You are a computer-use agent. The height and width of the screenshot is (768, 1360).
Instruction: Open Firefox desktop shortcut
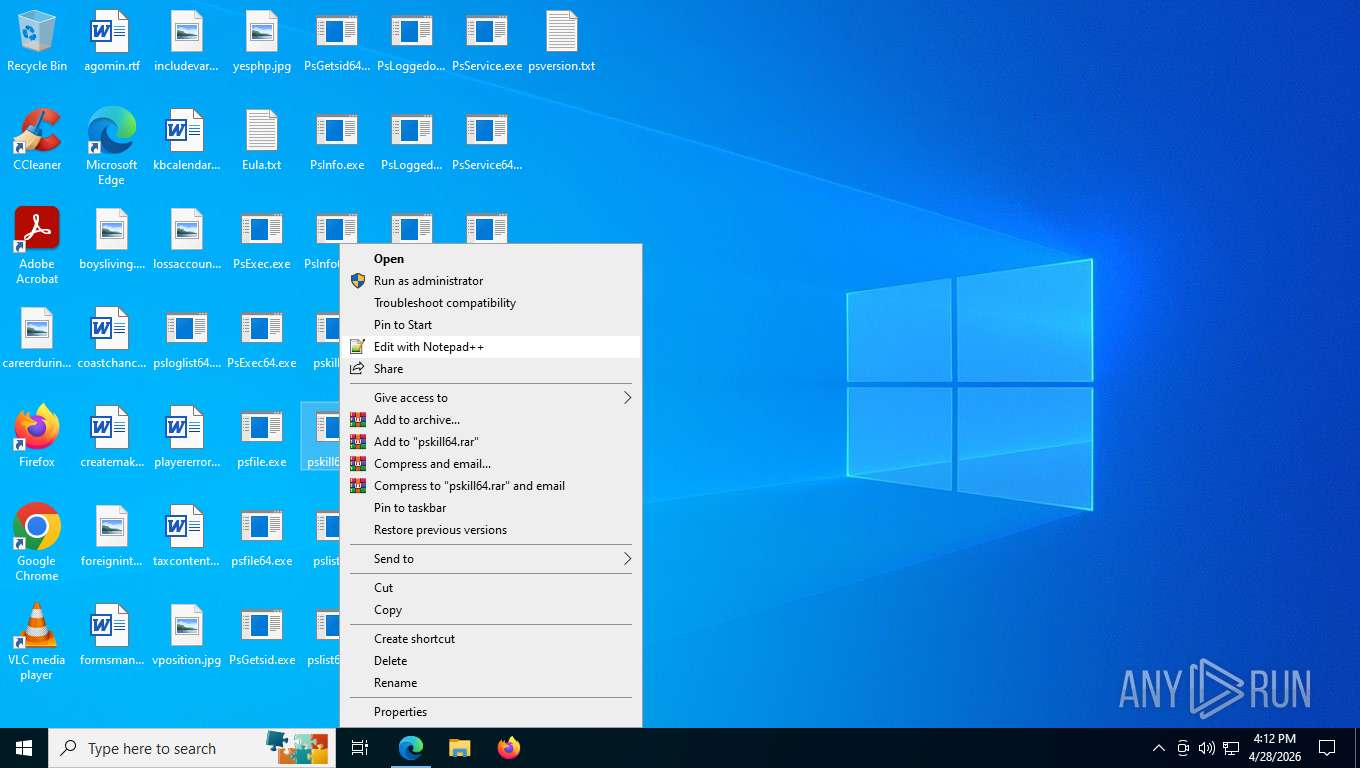pyautogui.click(x=37, y=437)
